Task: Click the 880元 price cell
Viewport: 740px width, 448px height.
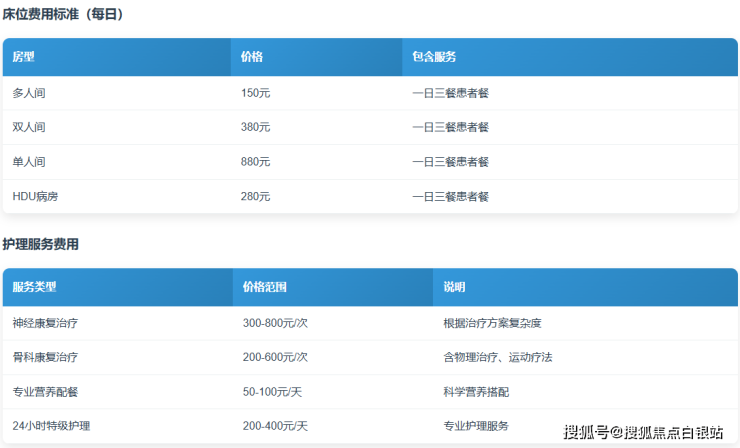Action: coord(255,161)
